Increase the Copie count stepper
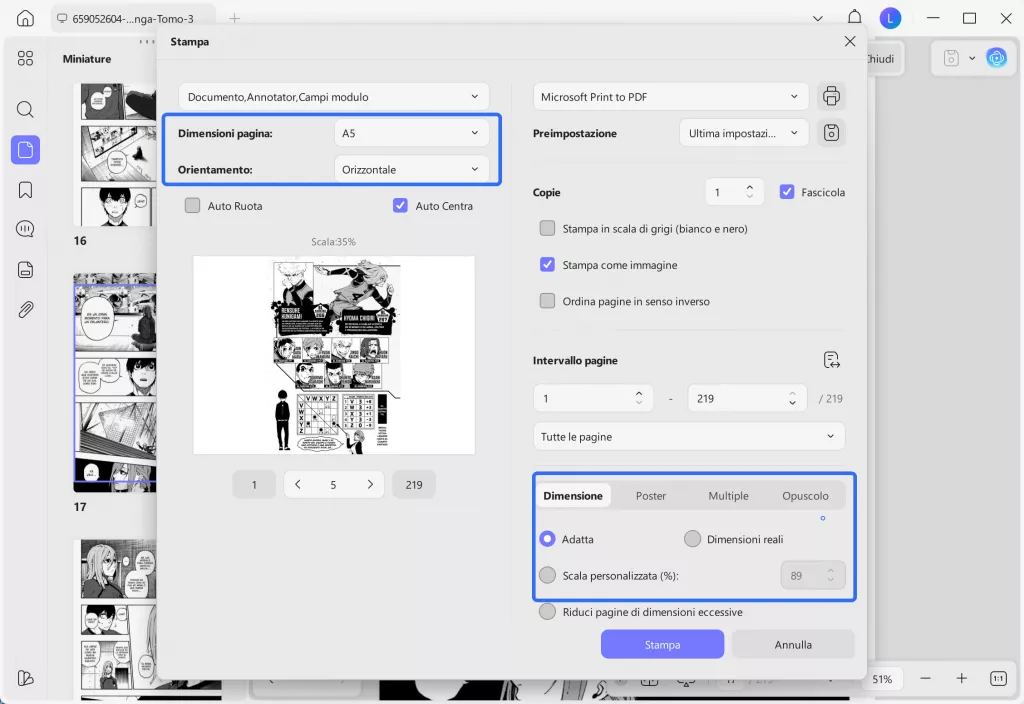 point(750,187)
